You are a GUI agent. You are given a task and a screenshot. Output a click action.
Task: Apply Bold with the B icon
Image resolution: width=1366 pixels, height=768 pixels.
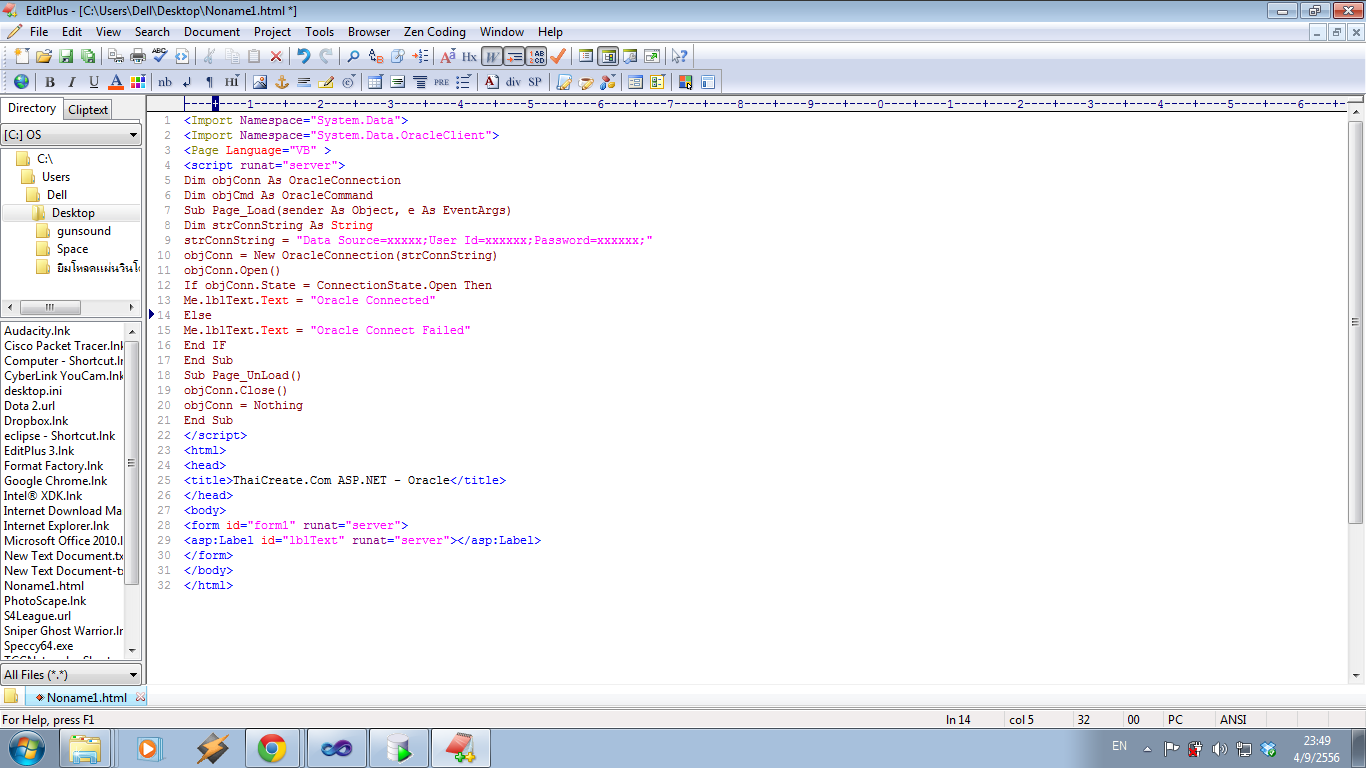(x=49, y=82)
